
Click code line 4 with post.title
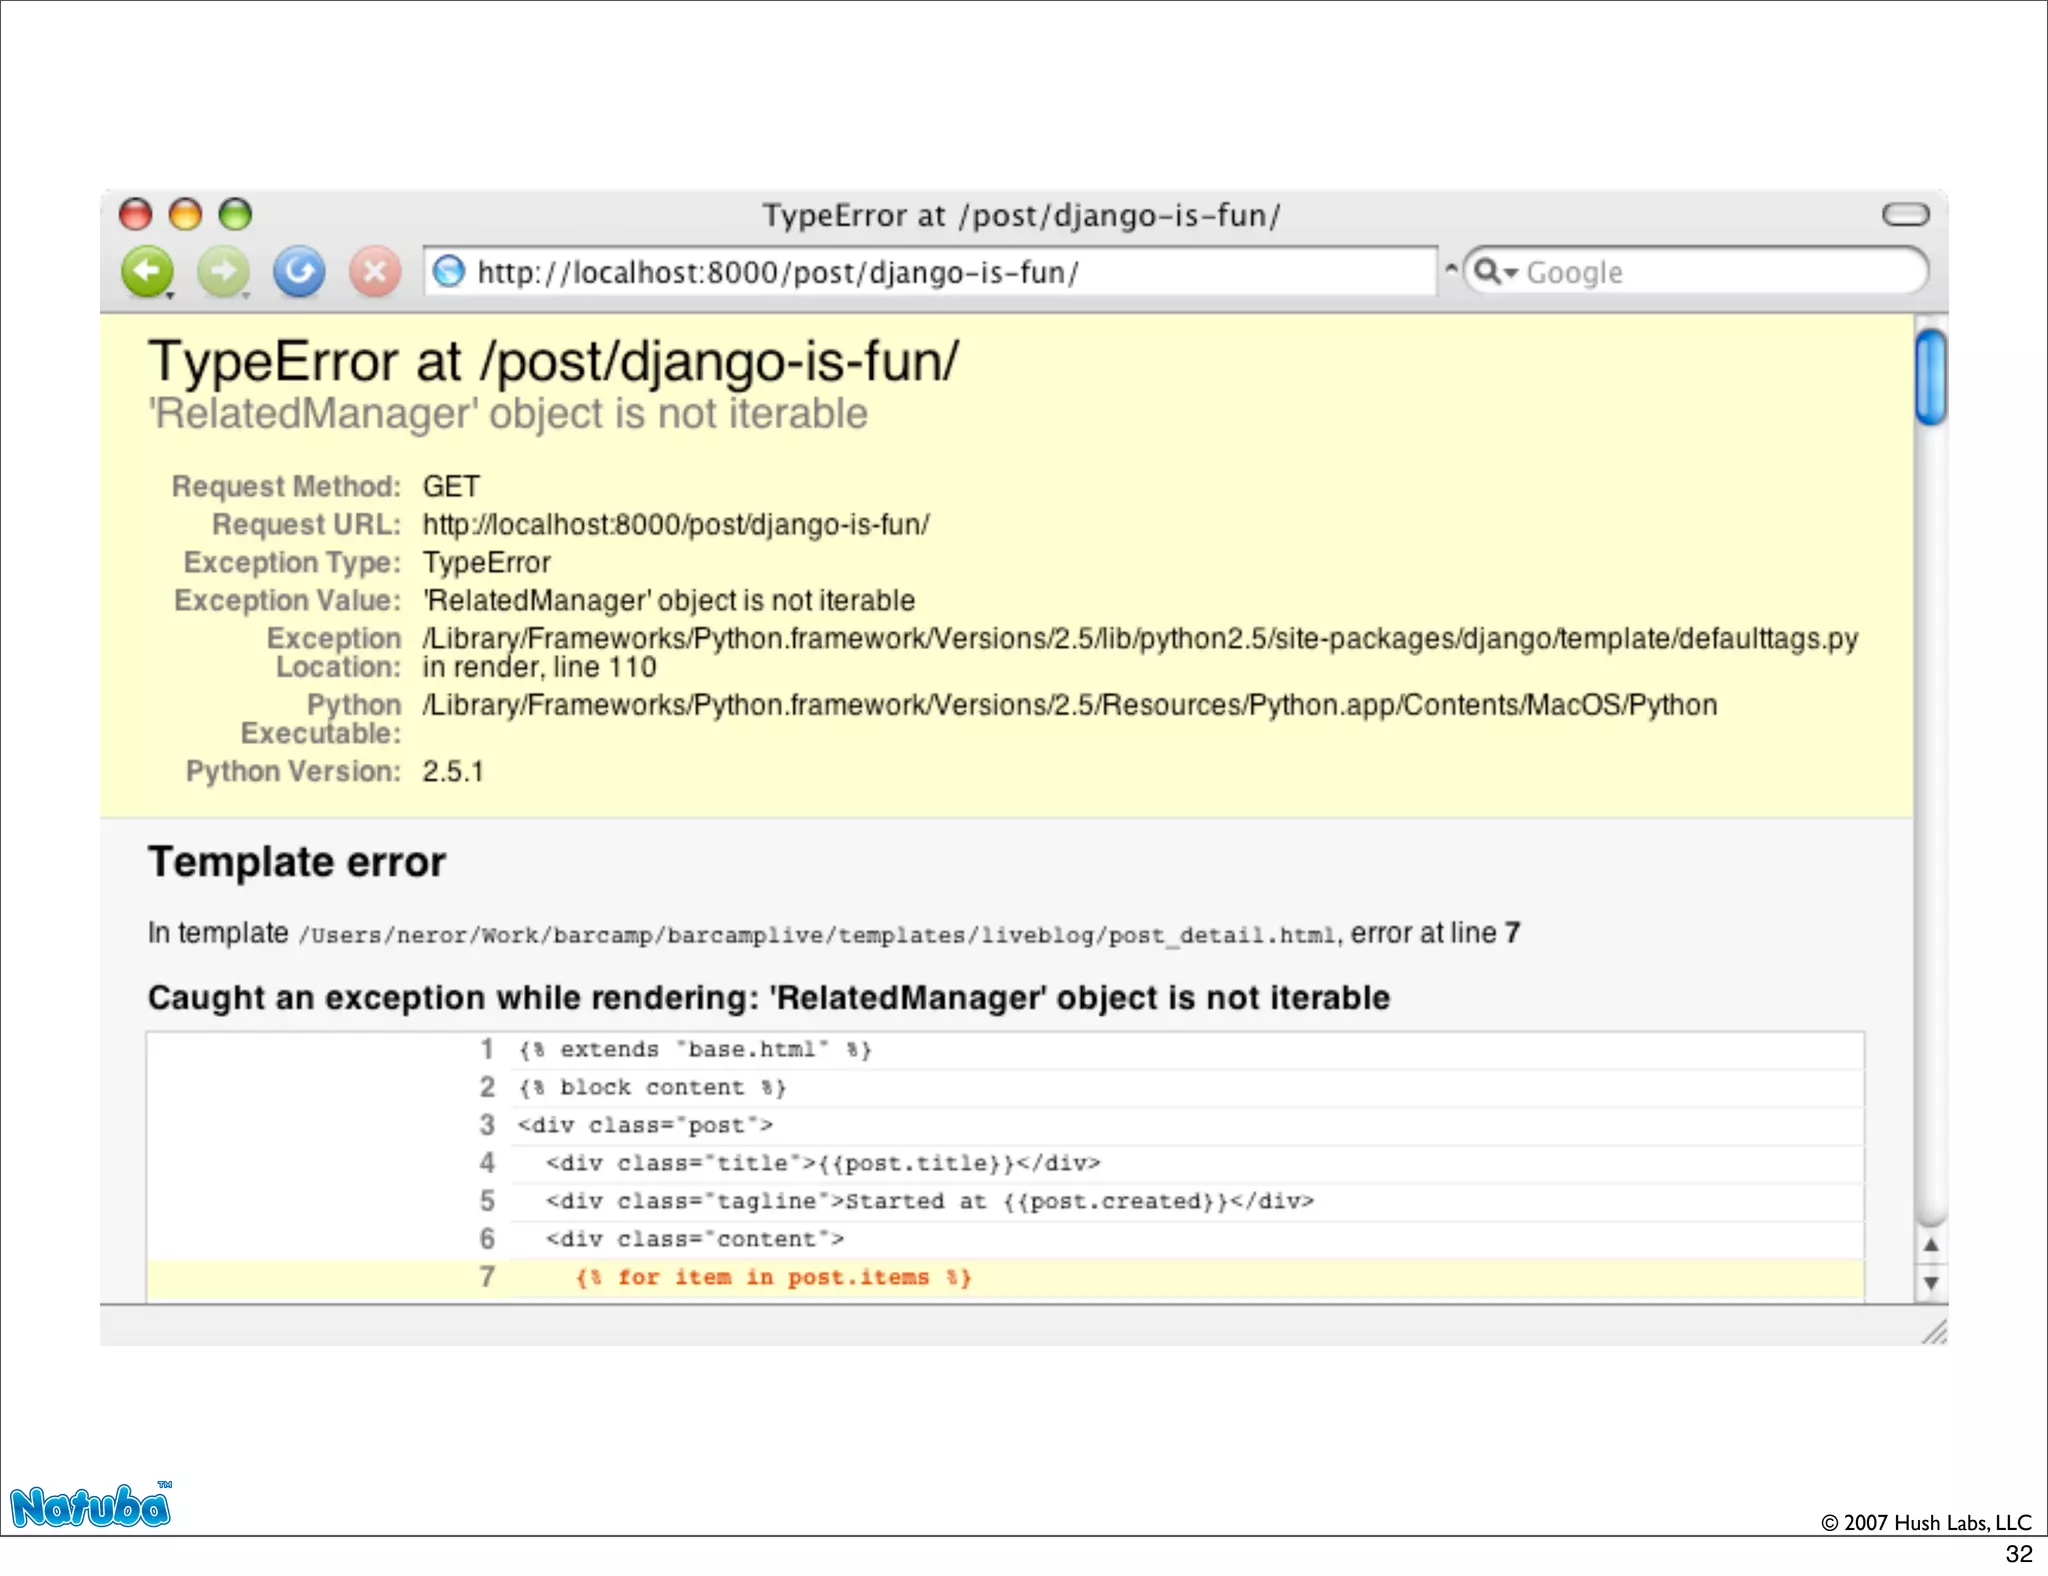[x=823, y=1164]
